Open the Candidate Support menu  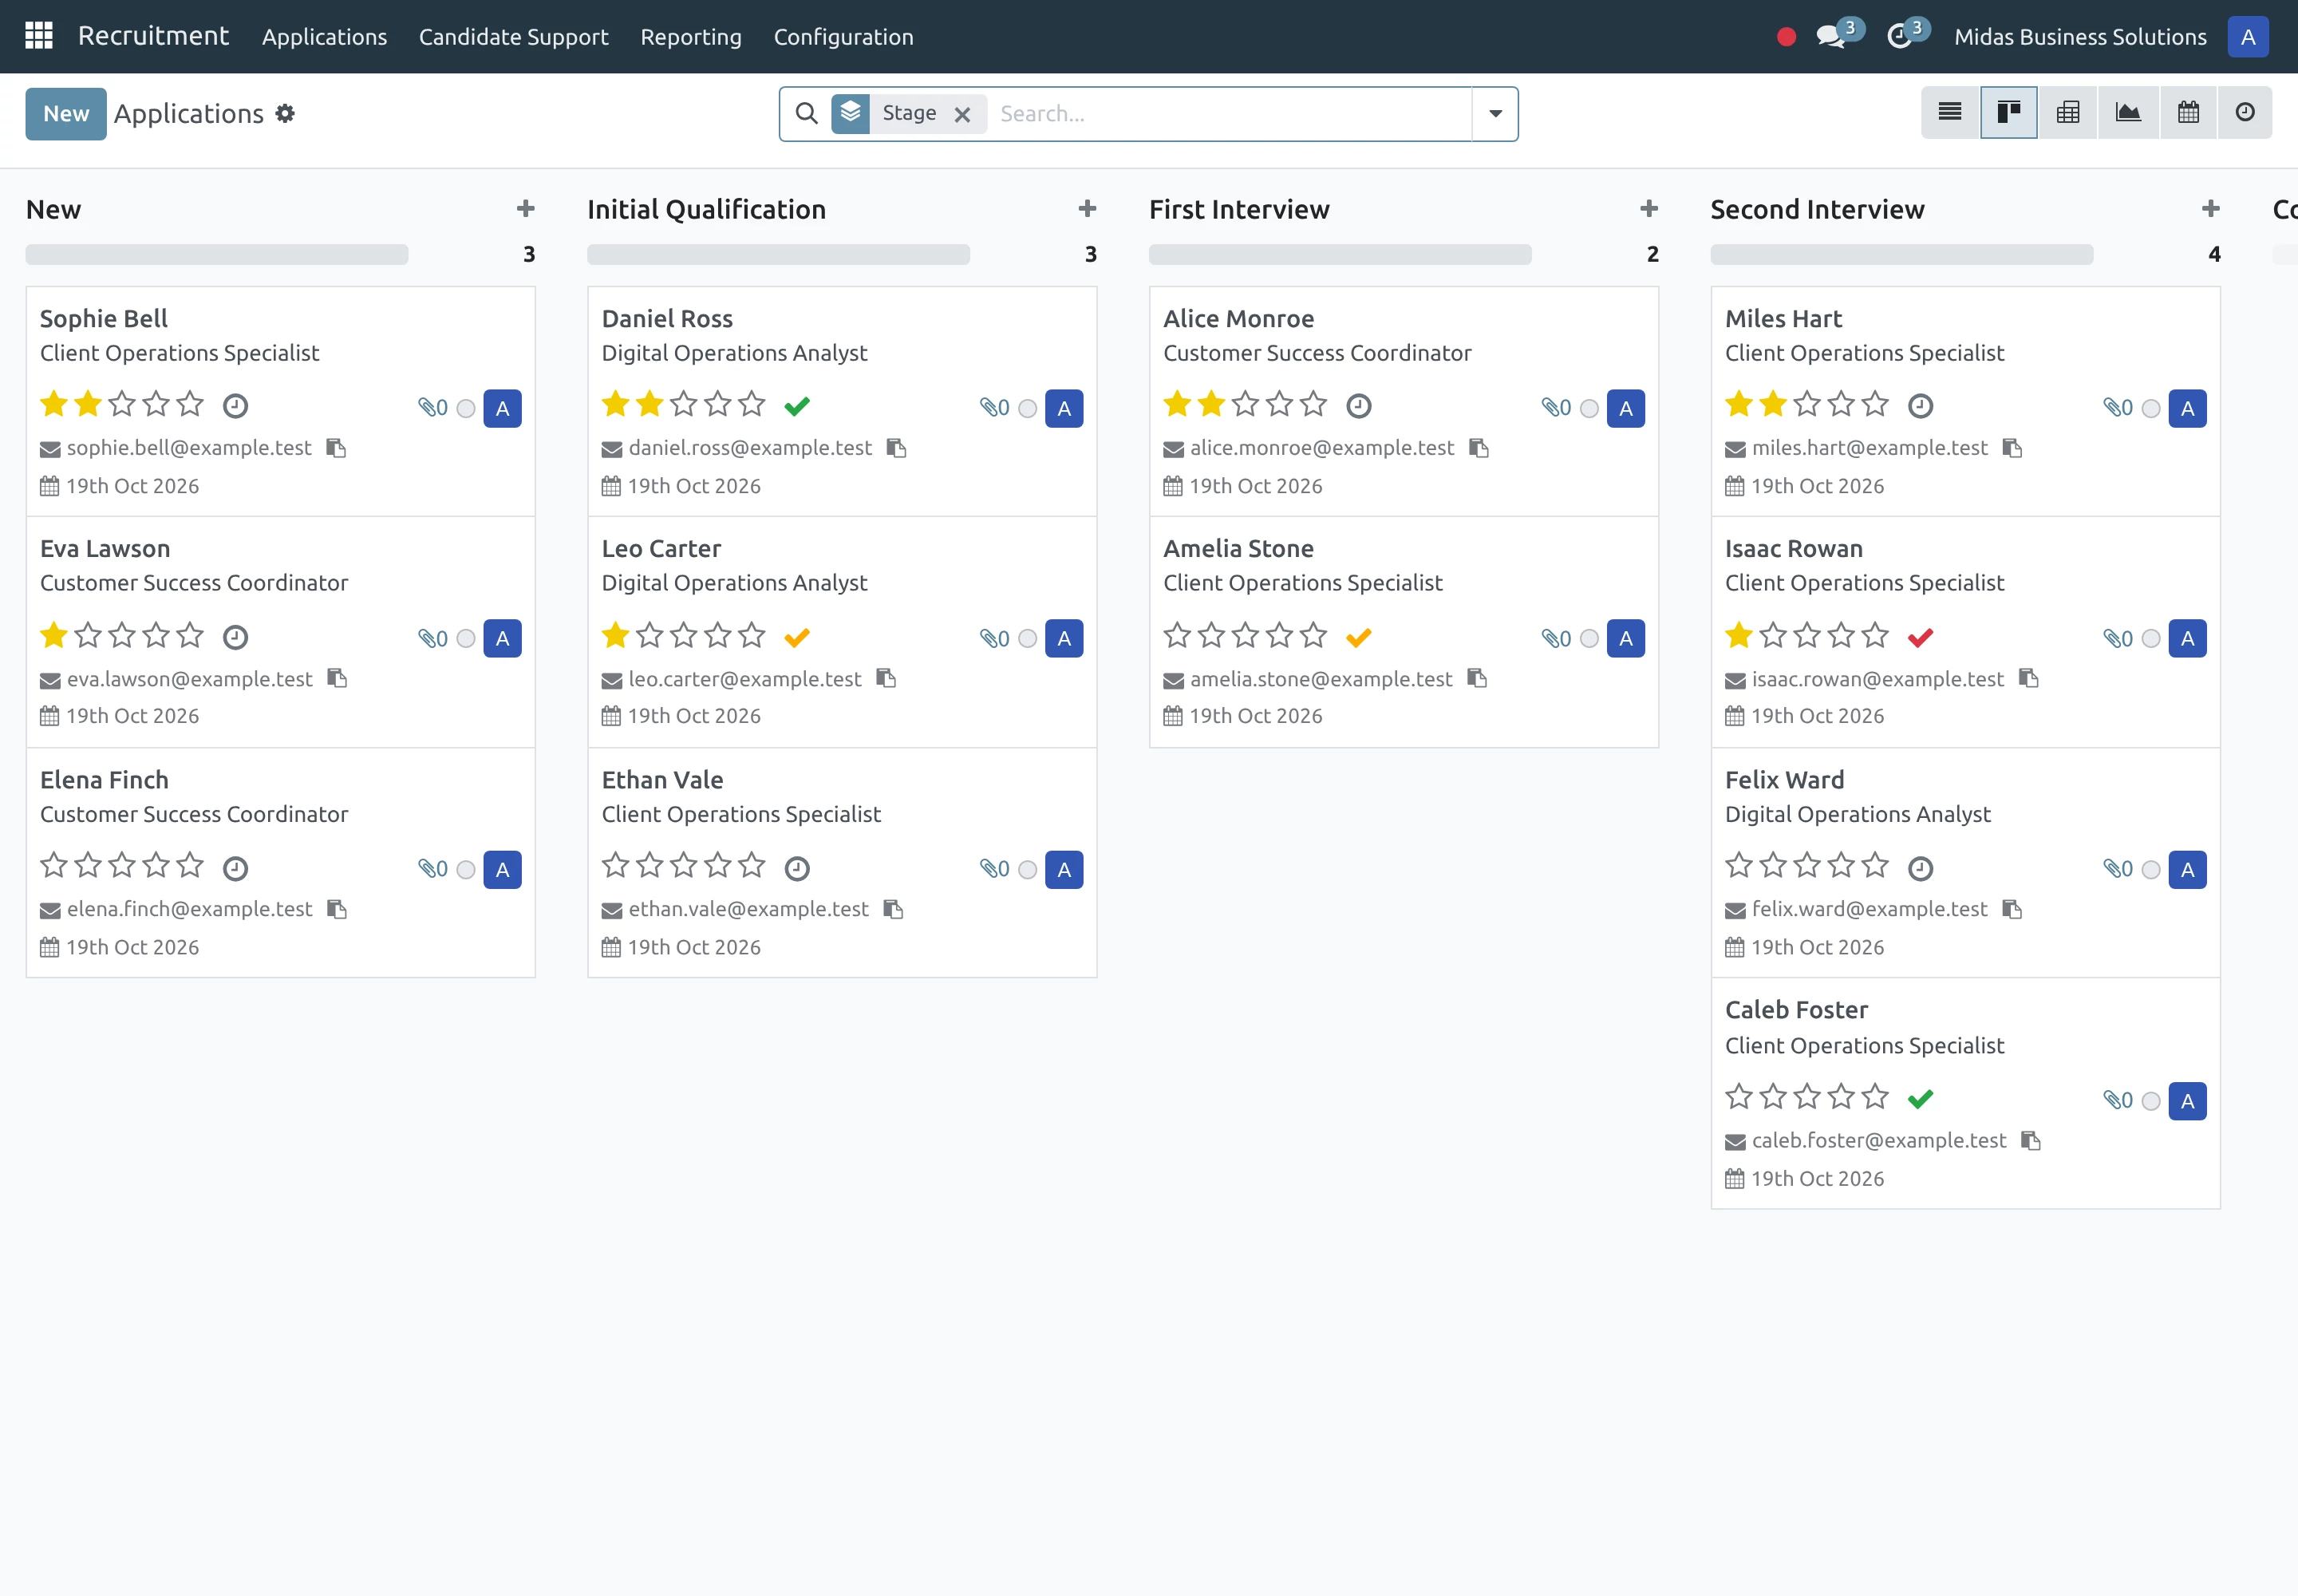(x=513, y=37)
